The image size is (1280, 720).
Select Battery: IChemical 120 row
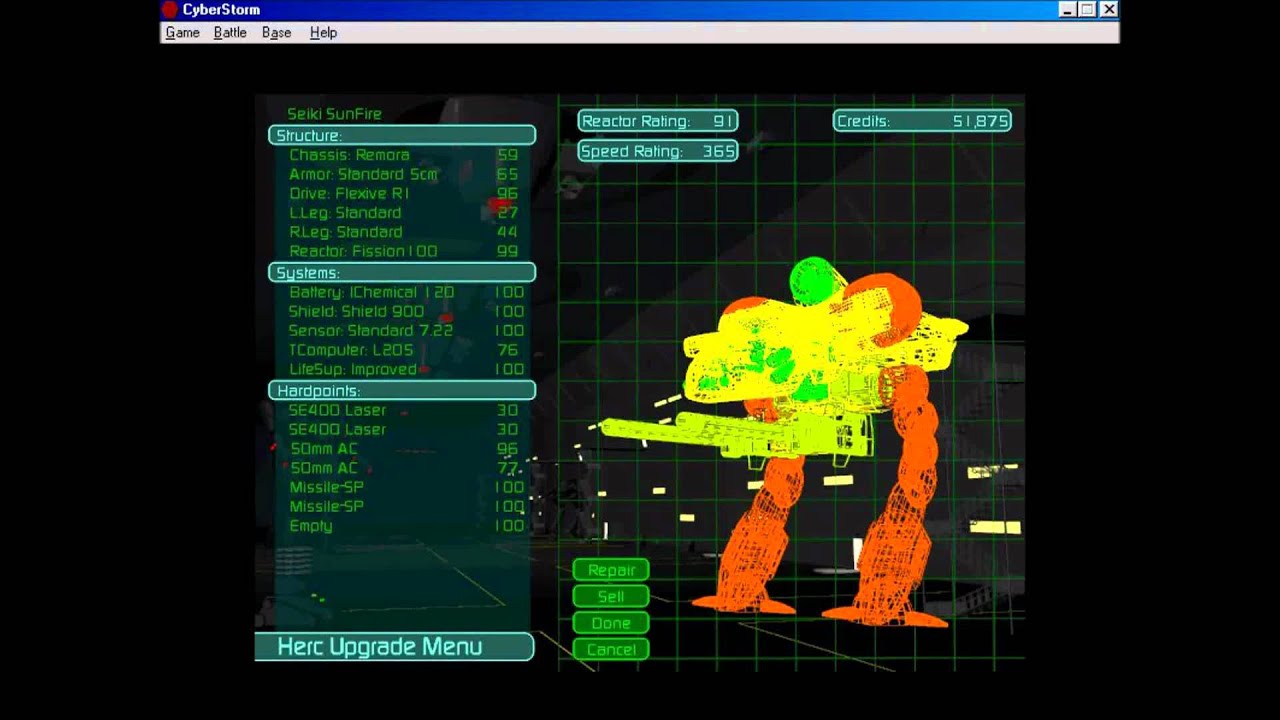click(406, 292)
